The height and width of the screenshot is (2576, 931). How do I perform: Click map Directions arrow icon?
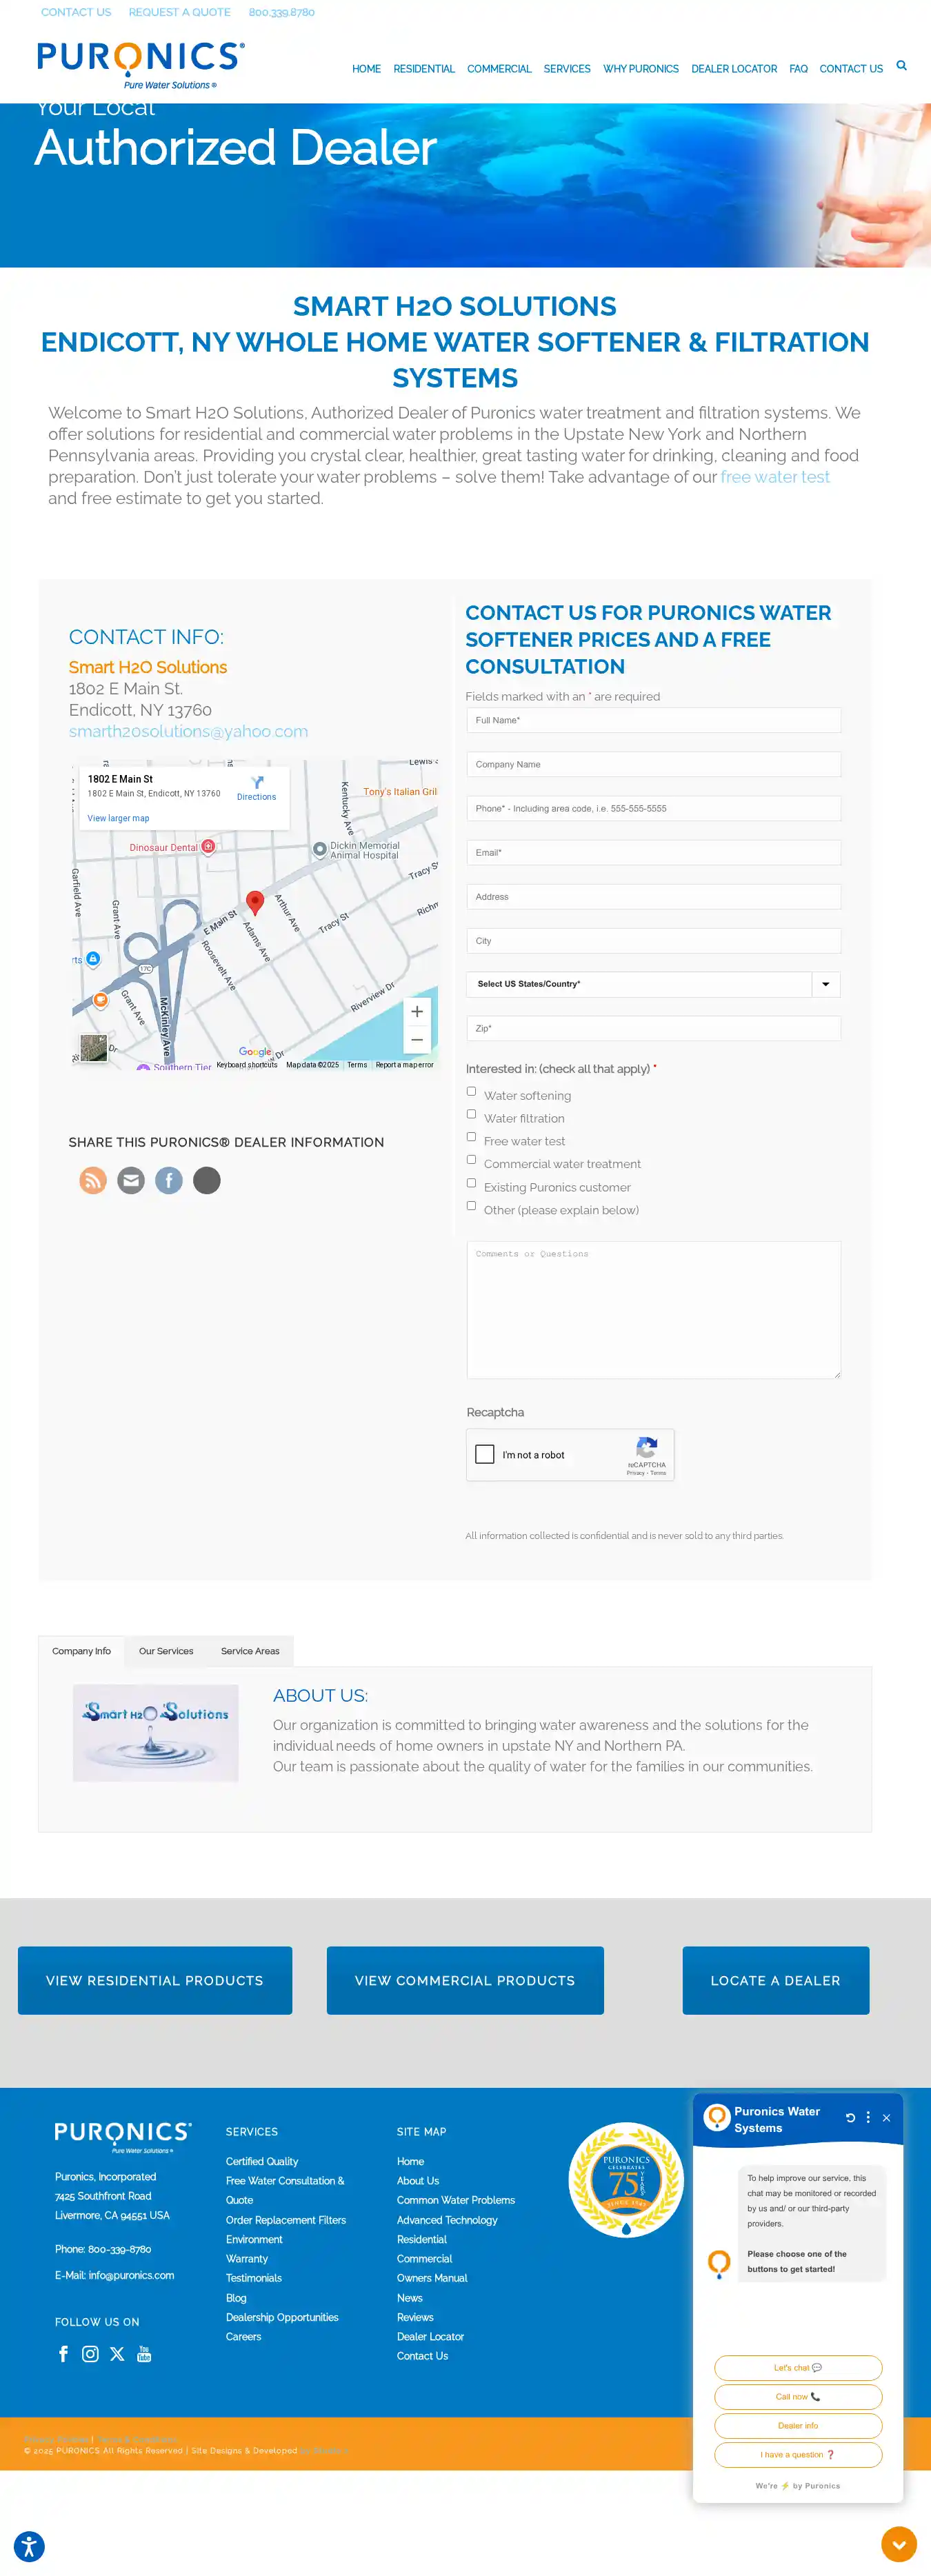257,783
